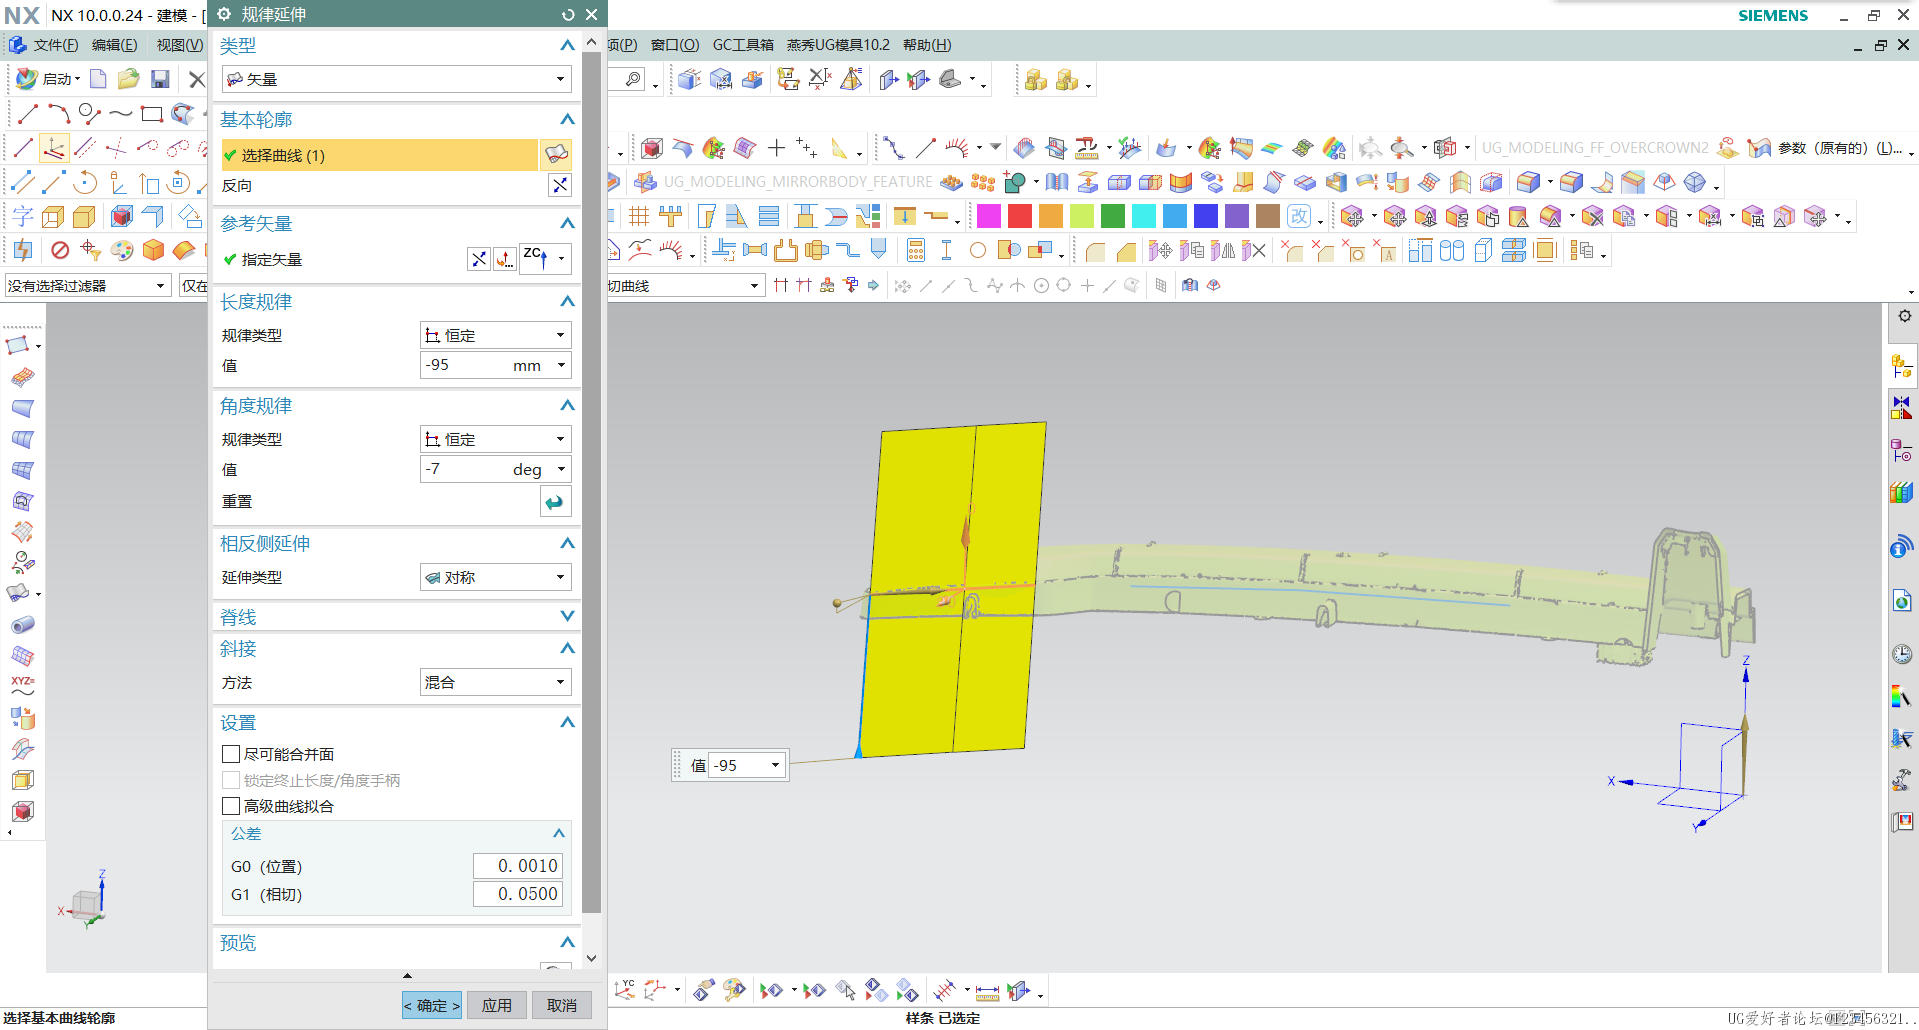Image resolution: width=1919 pixels, height=1030 pixels.
Task: Open the 没有选择过滤器 filter dropdown
Action: pos(87,286)
